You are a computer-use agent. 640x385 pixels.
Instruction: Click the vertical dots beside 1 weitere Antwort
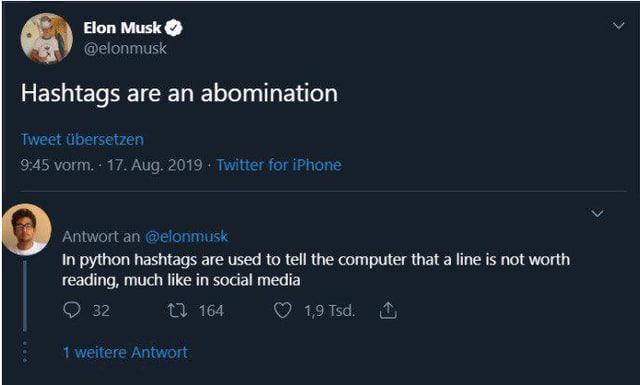(x=25, y=352)
